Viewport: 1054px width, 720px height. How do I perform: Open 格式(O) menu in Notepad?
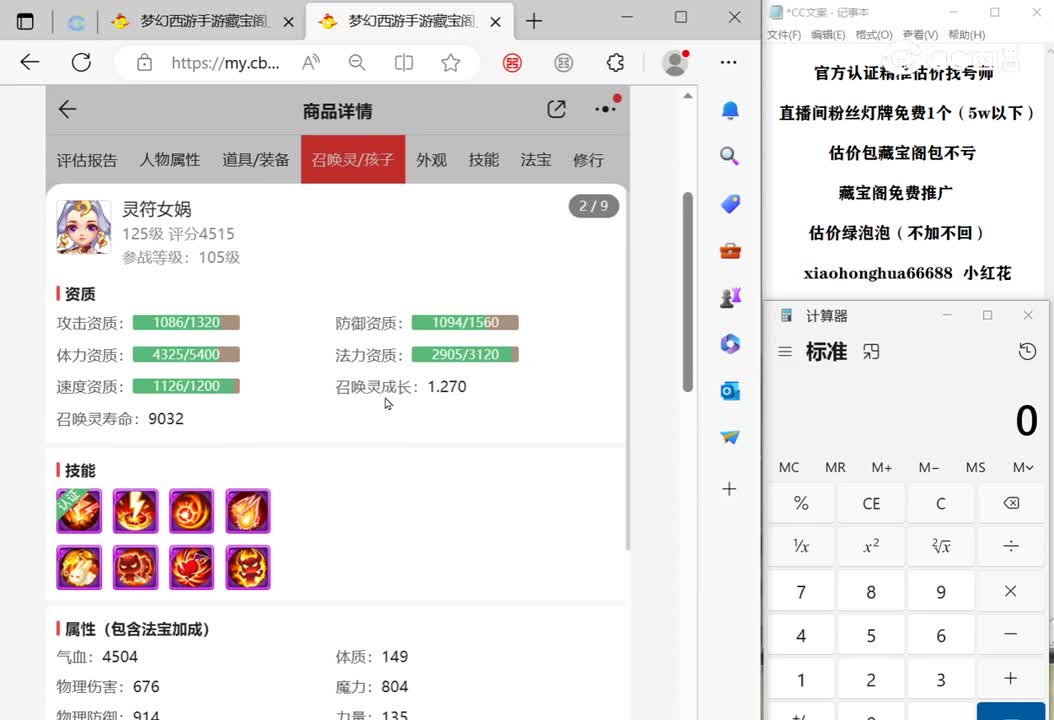874,35
